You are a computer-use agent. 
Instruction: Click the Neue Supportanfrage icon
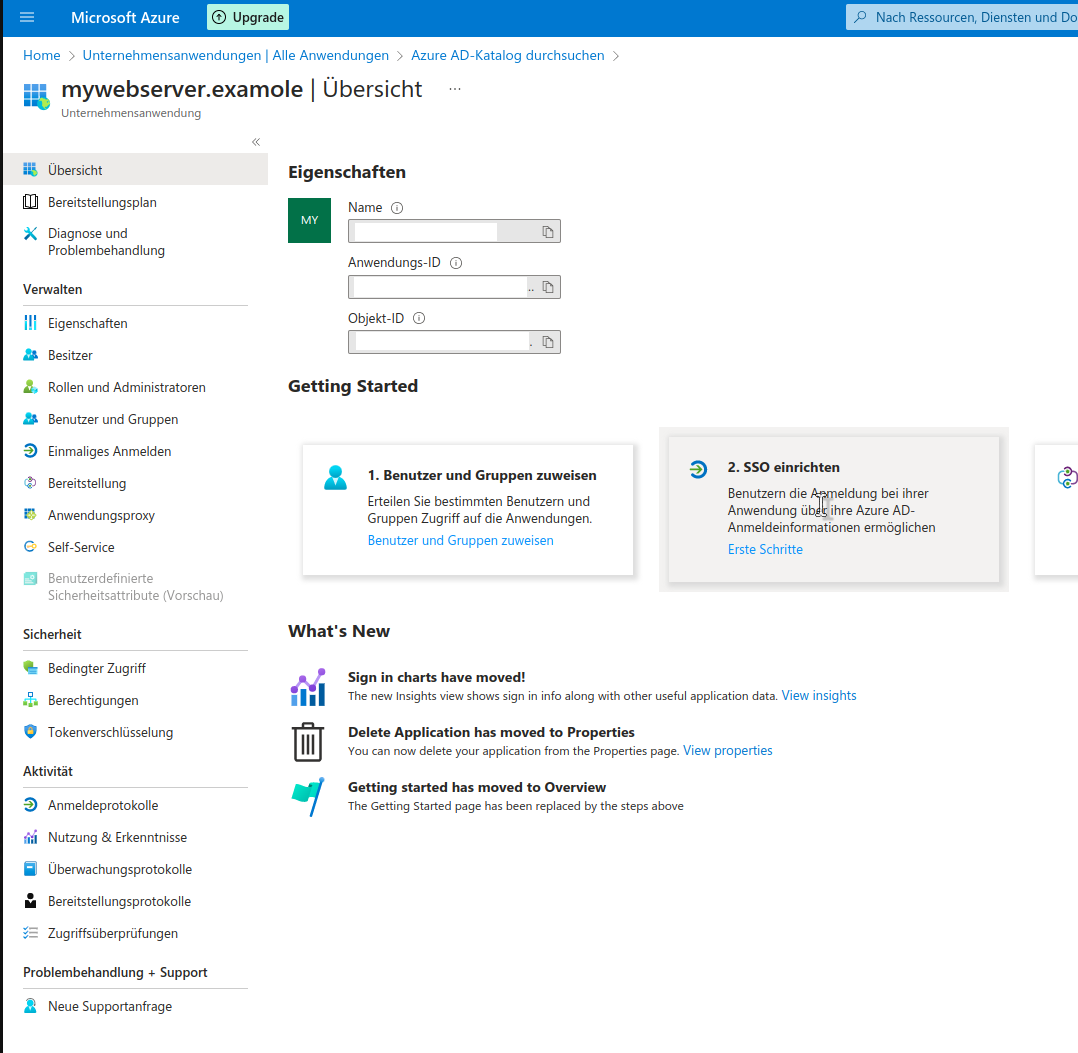tap(30, 1006)
